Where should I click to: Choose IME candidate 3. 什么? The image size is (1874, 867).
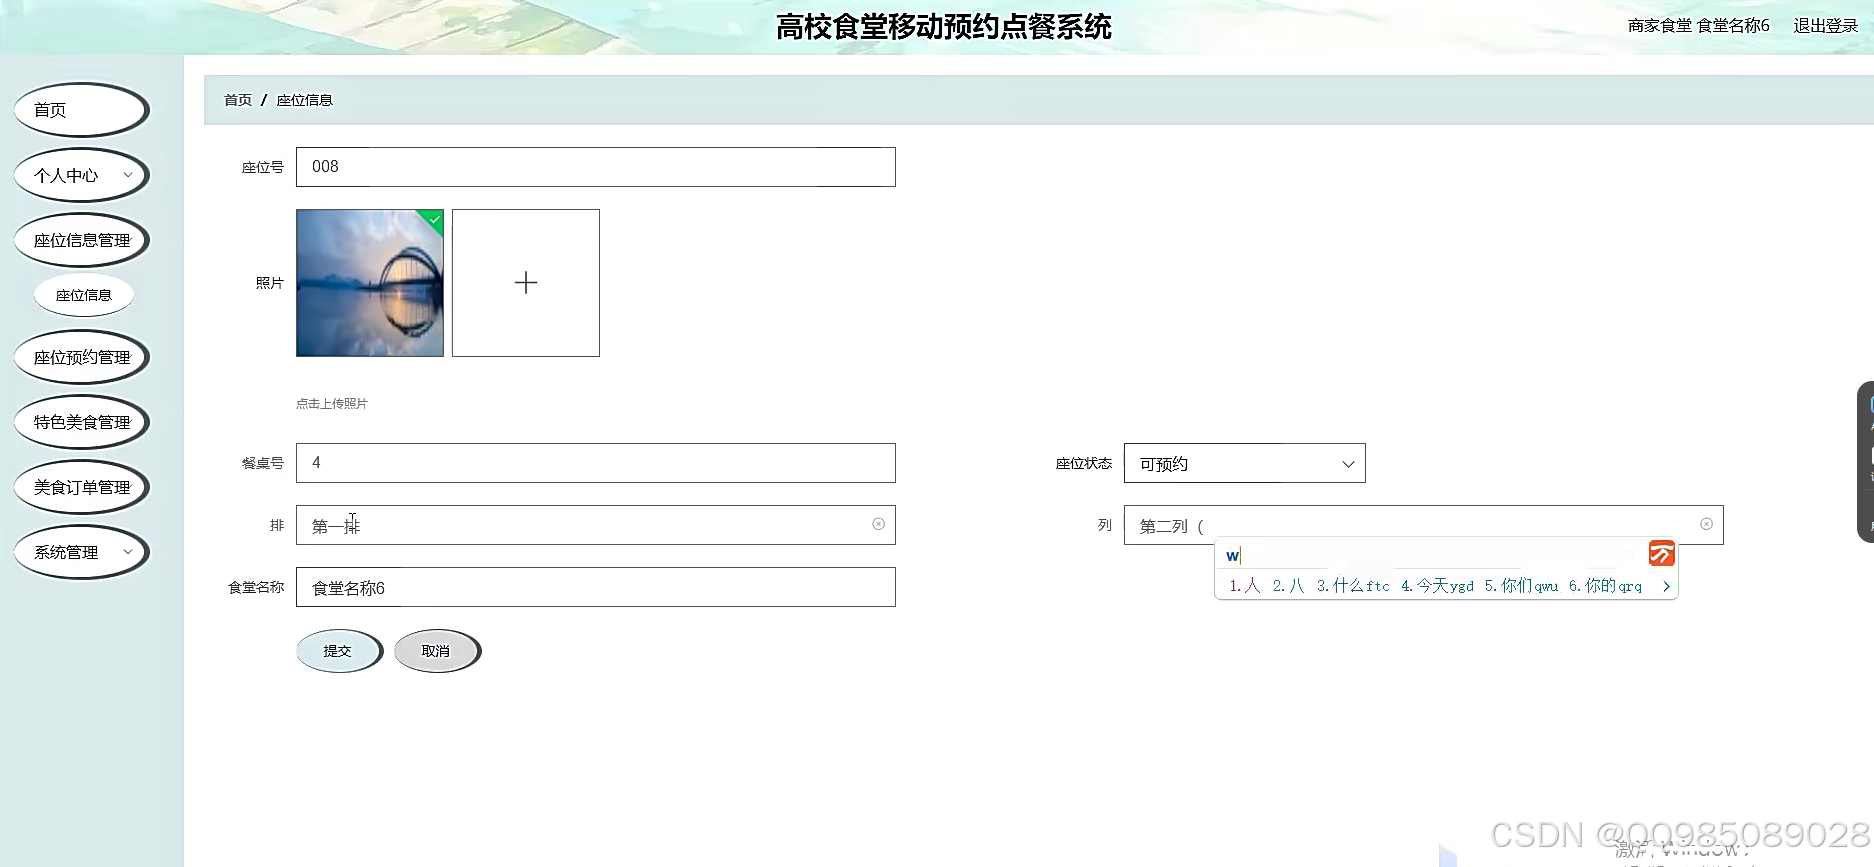tap(1353, 586)
